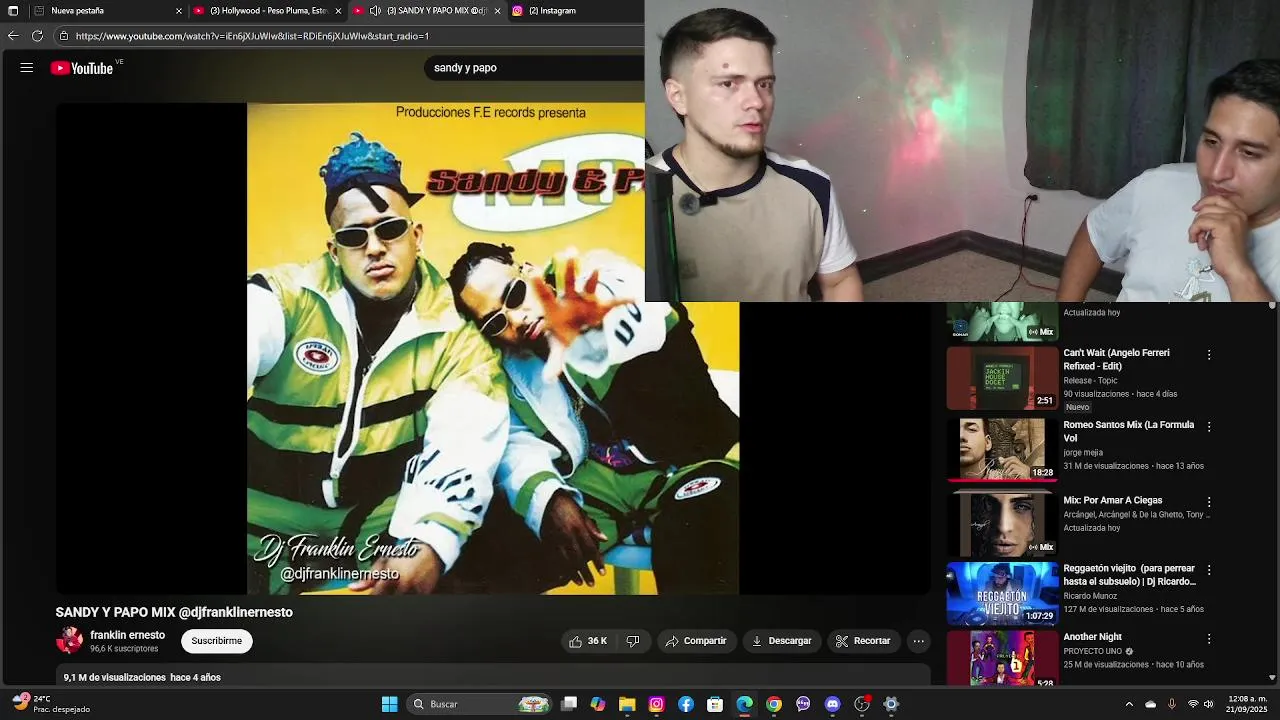Open Reggaetón viejito thumbnail

[1002, 593]
